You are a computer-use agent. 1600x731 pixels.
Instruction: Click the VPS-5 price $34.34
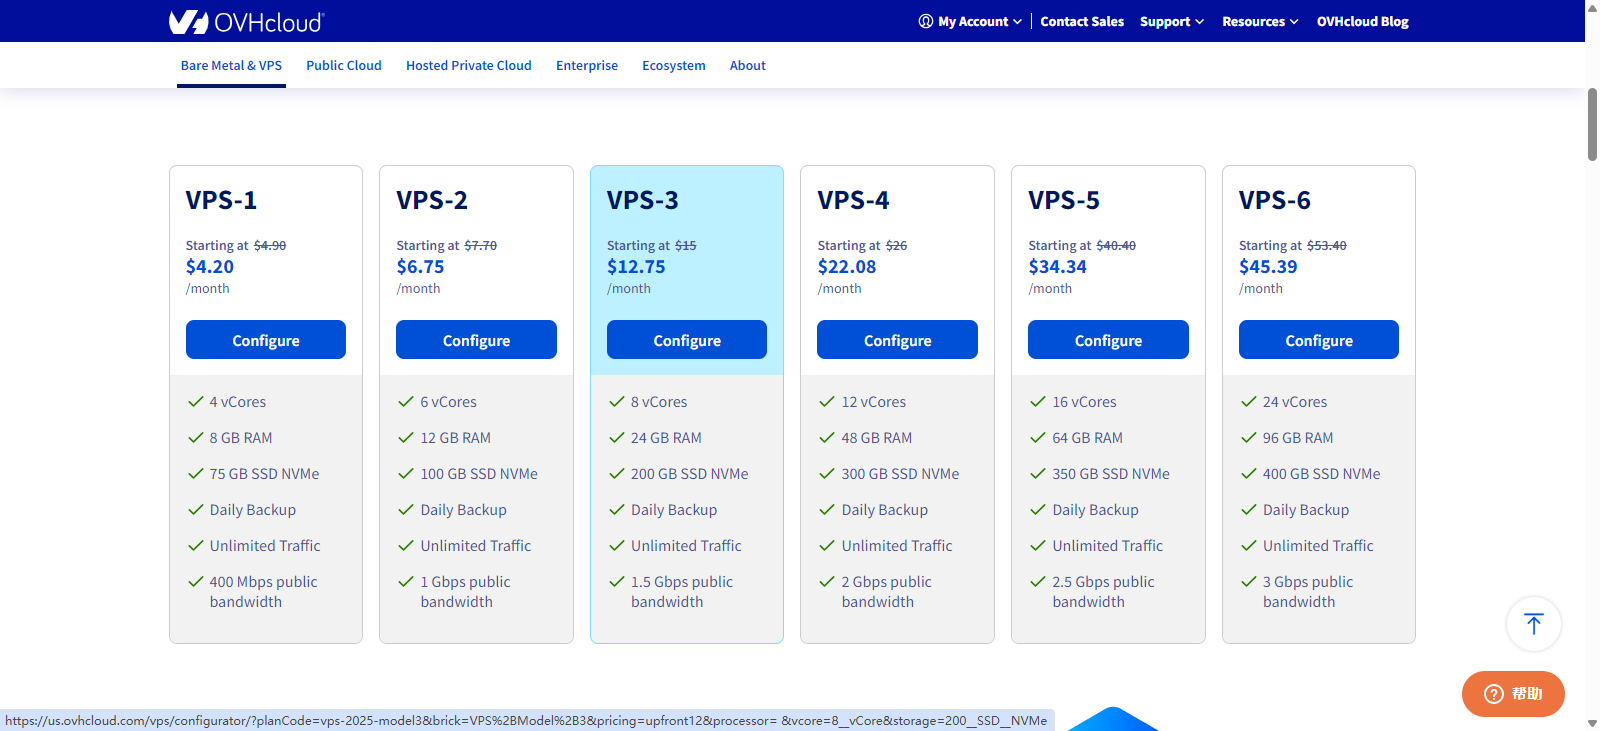pyautogui.click(x=1058, y=267)
